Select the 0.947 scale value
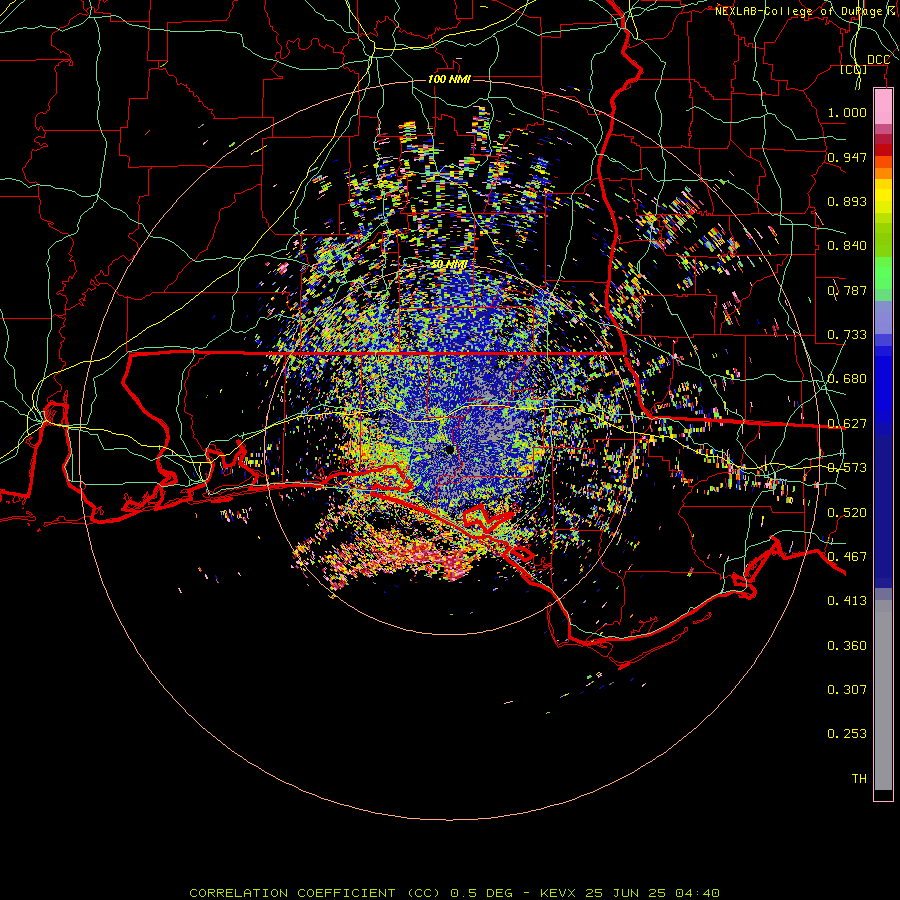The image size is (900, 900). pos(847,157)
